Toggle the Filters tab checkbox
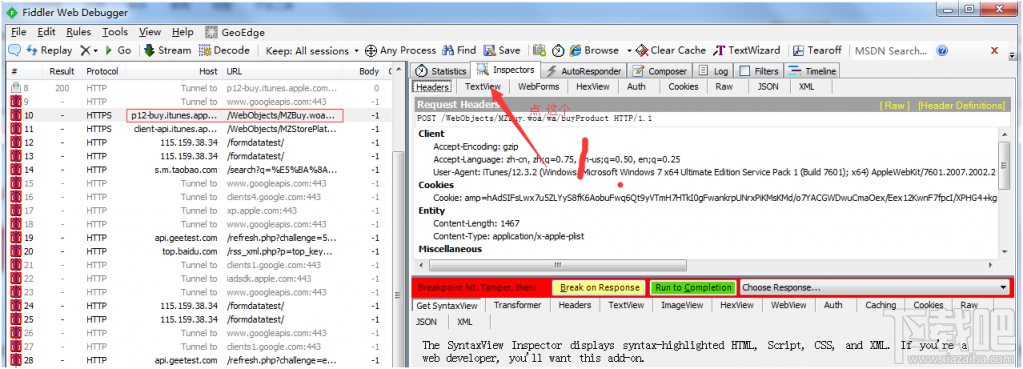The height and width of the screenshot is (369, 1023). click(745, 71)
